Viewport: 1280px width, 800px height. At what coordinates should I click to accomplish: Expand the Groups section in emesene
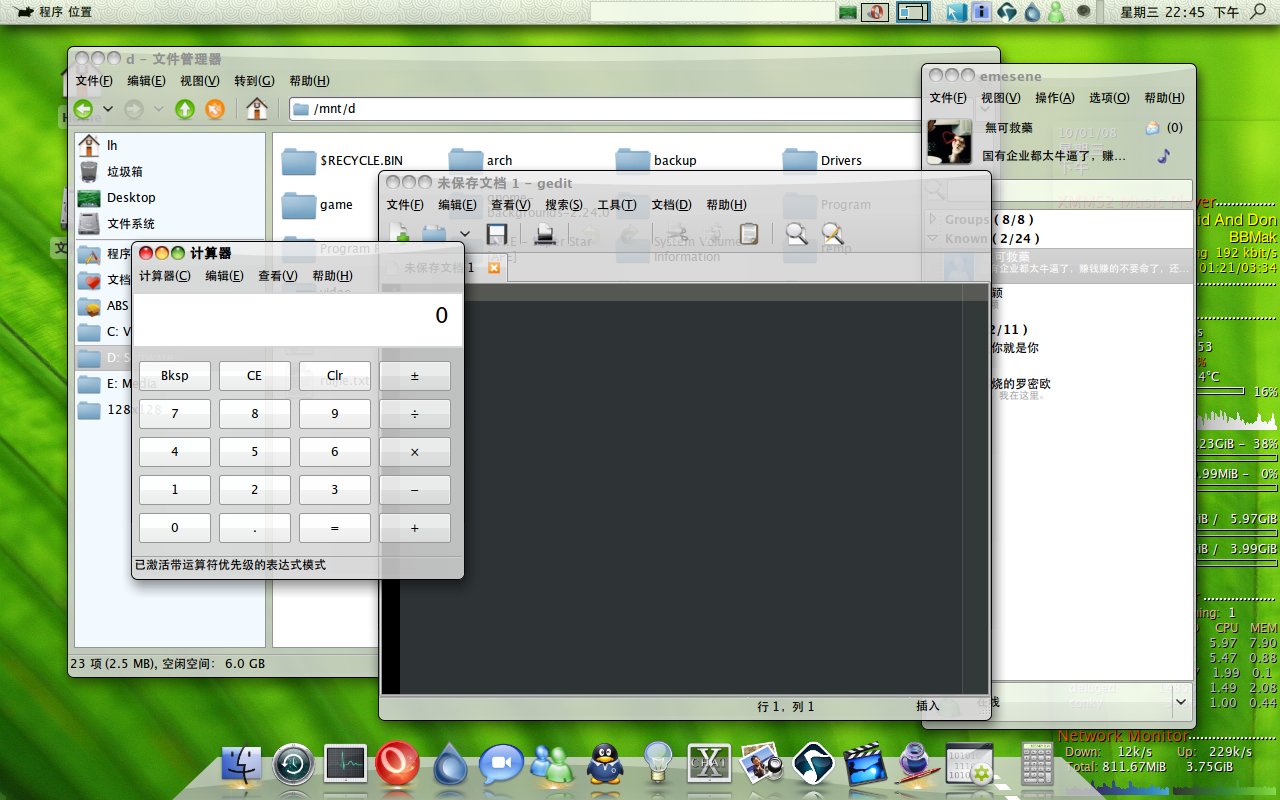pos(934,219)
